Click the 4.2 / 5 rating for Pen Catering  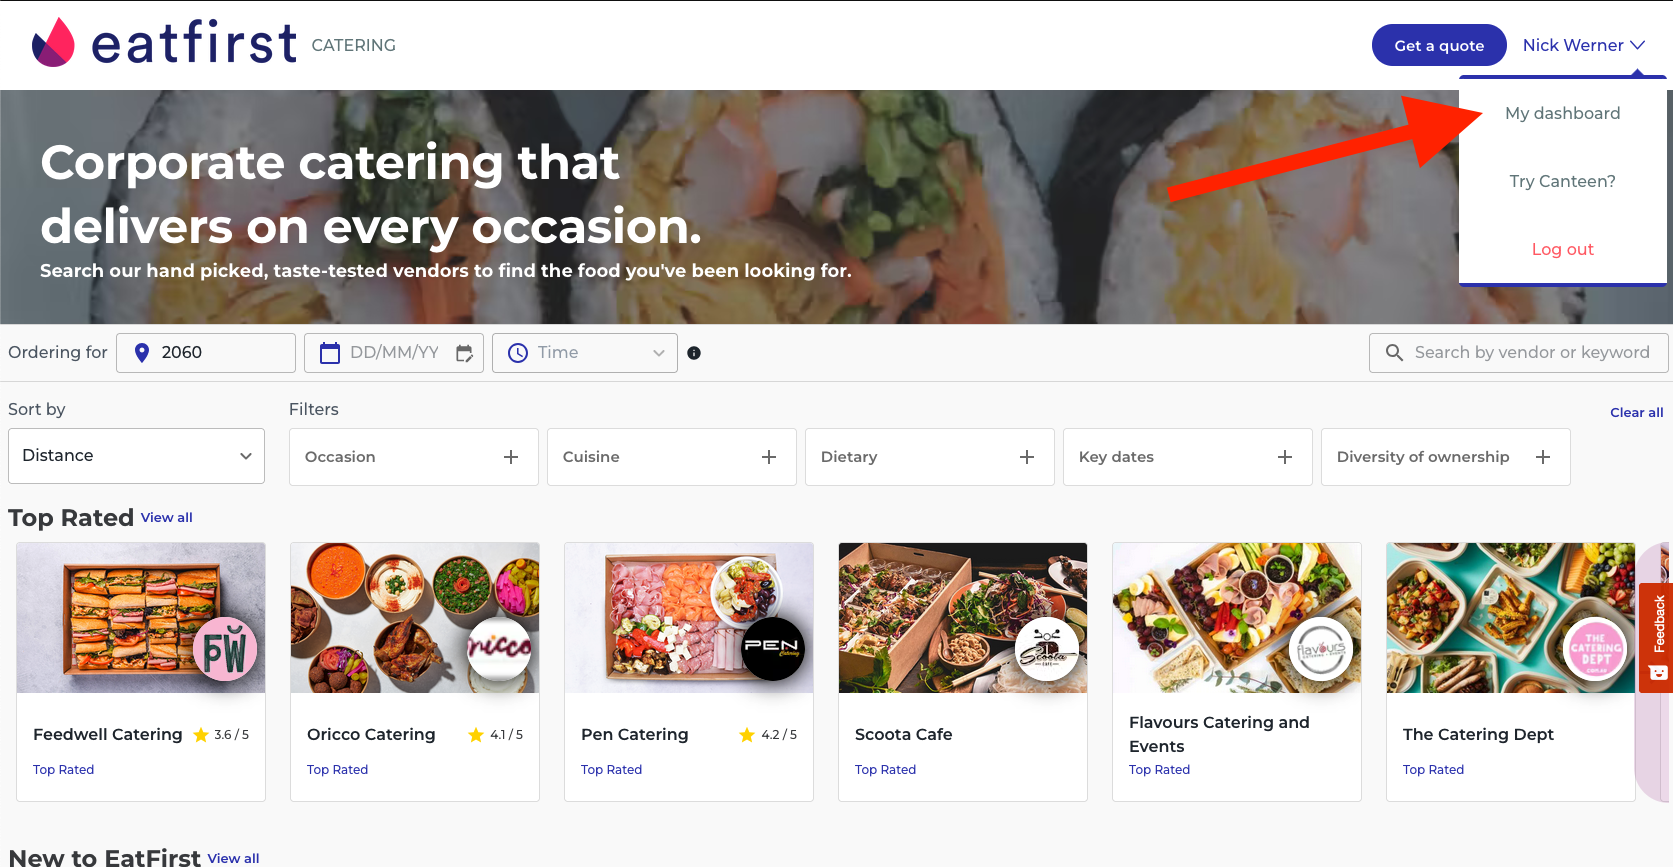[x=779, y=735]
